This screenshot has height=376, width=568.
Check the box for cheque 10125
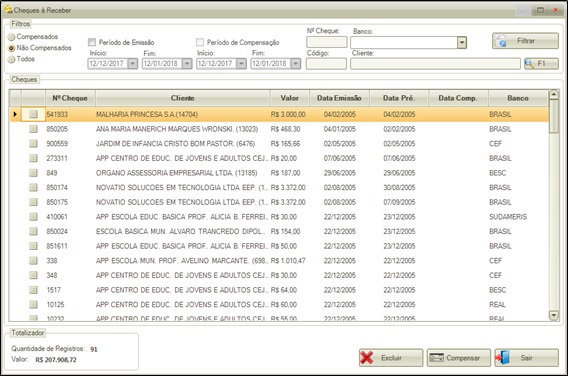pos(33,304)
